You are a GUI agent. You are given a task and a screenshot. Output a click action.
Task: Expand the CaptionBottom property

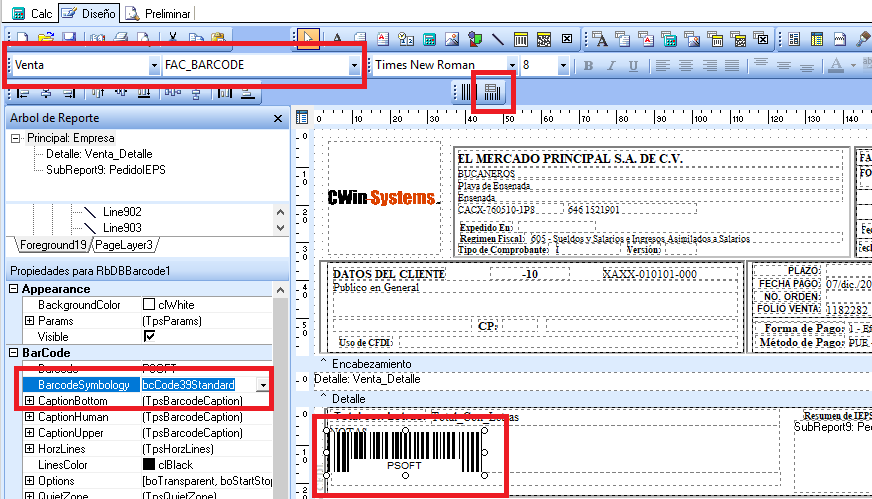(x=29, y=401)
